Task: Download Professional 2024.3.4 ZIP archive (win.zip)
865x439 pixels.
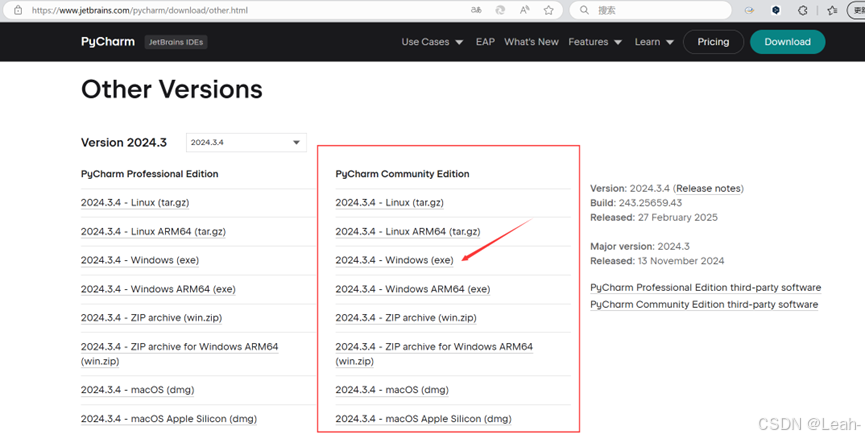Action: (152, 318)
